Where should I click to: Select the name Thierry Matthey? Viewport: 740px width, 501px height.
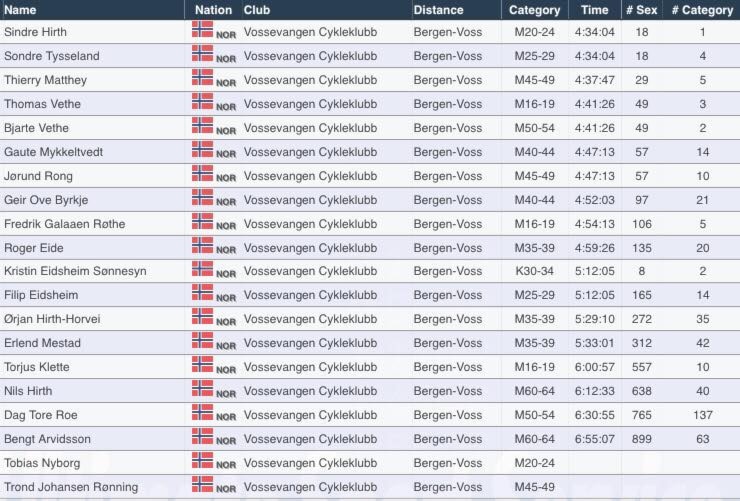[45, 80]
